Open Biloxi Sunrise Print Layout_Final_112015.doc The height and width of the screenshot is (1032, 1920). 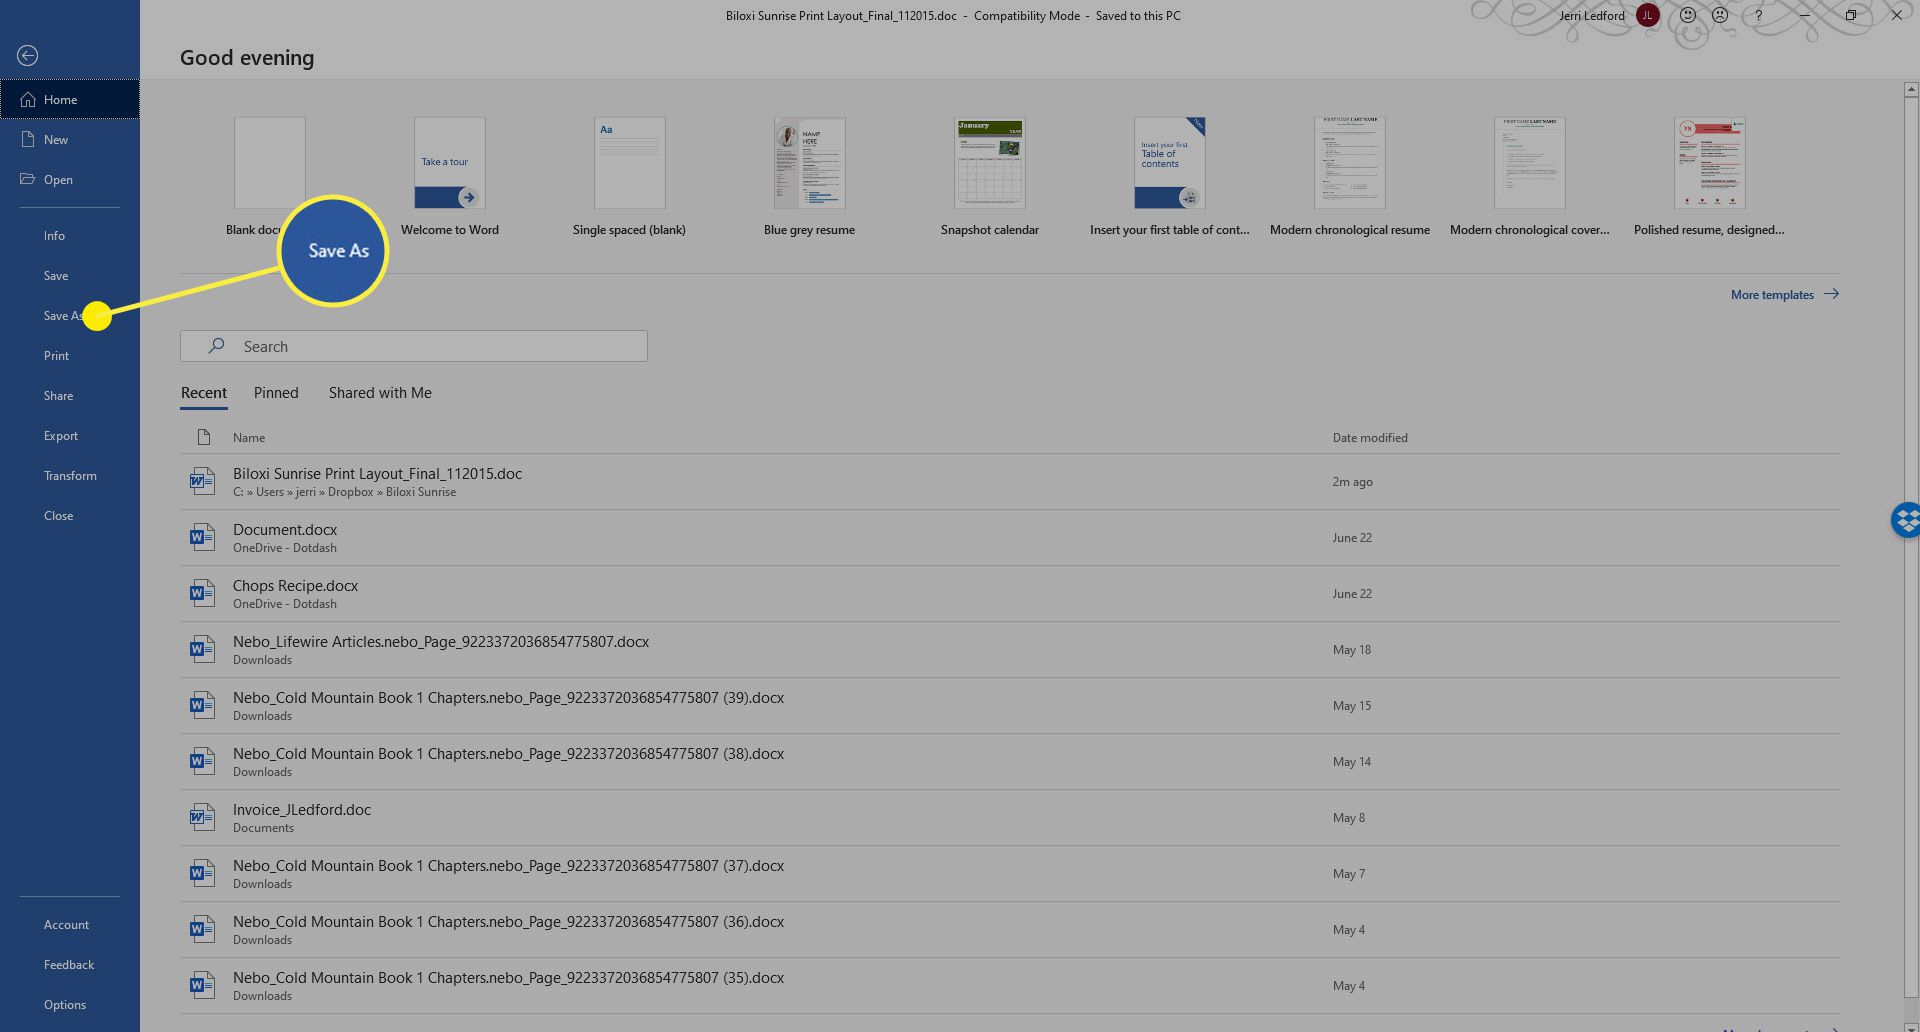(1010, 482)
